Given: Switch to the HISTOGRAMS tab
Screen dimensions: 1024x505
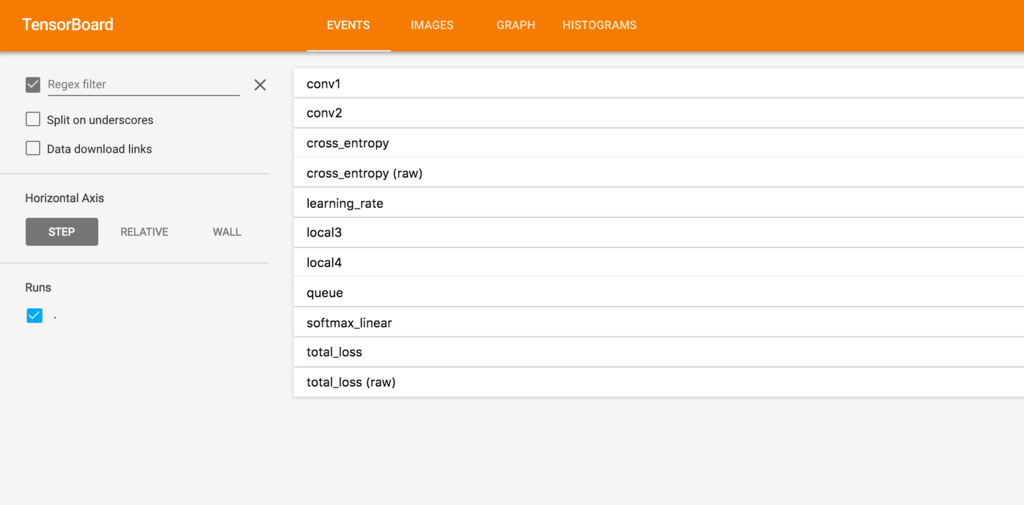Looking at the screenshot, I should pos(600,25).
